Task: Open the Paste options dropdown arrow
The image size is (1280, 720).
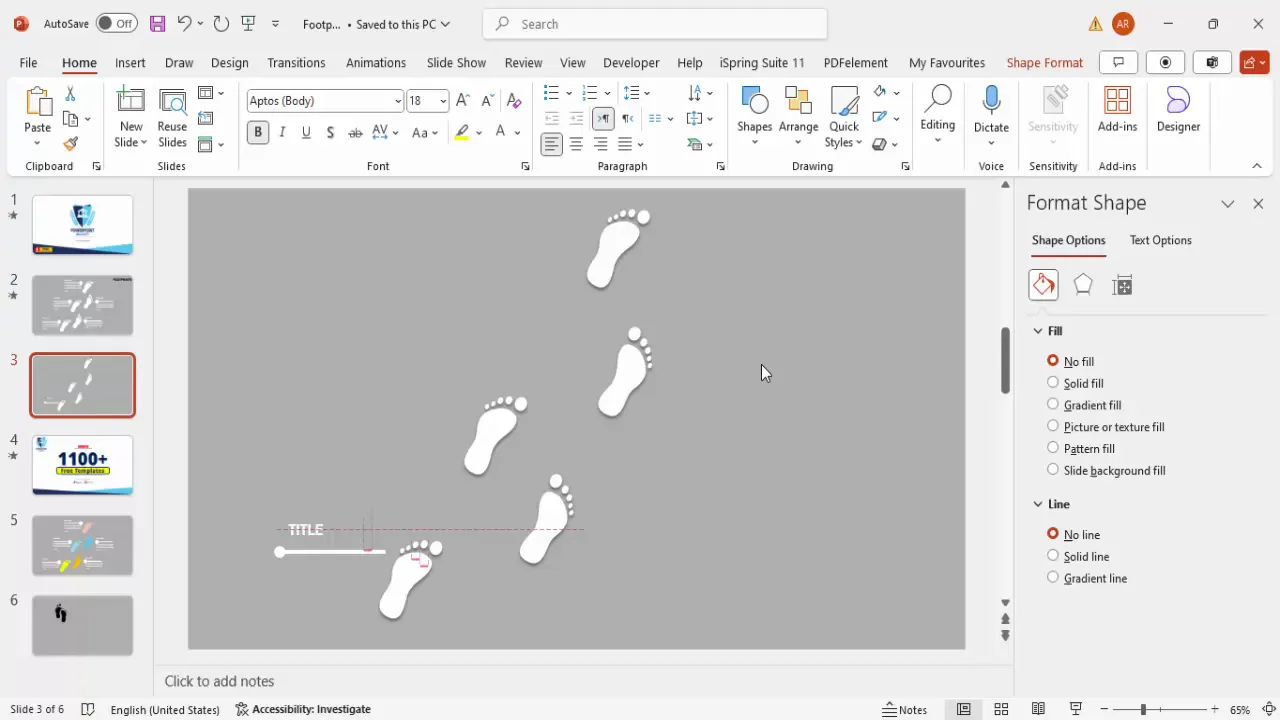Action: 37,143
